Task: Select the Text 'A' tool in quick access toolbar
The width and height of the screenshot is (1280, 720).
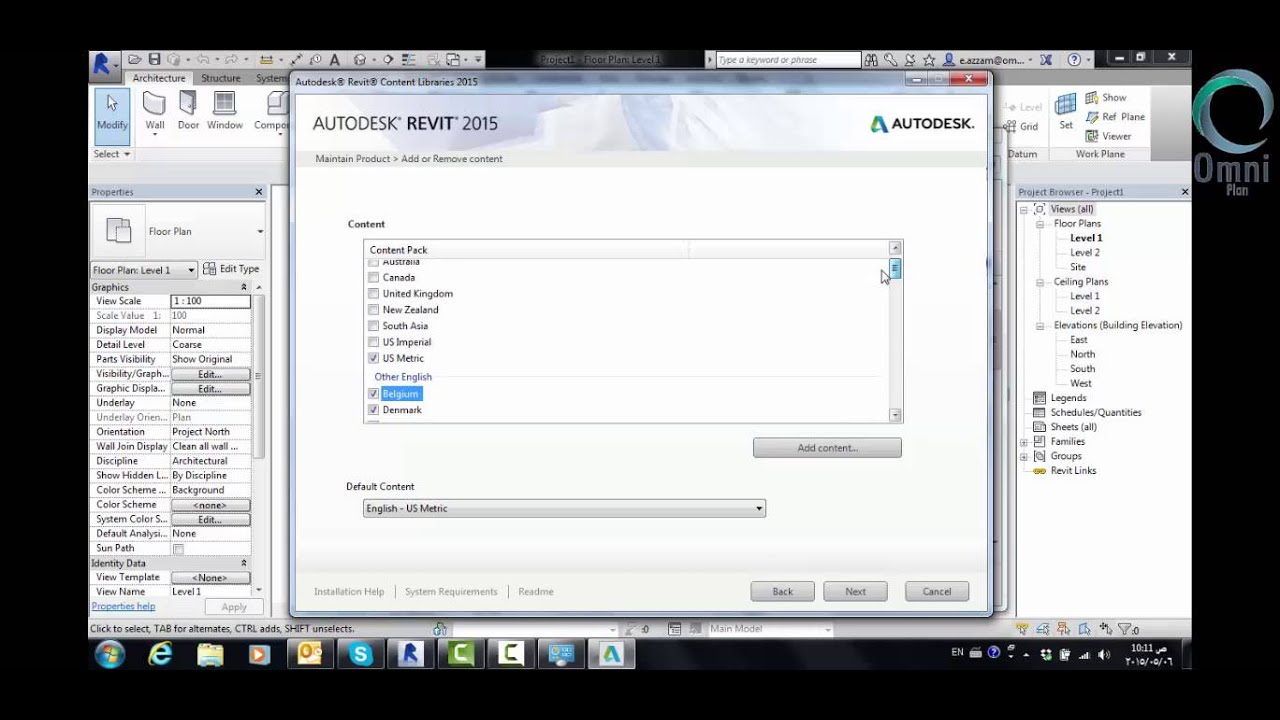Action: click(334, 60)
